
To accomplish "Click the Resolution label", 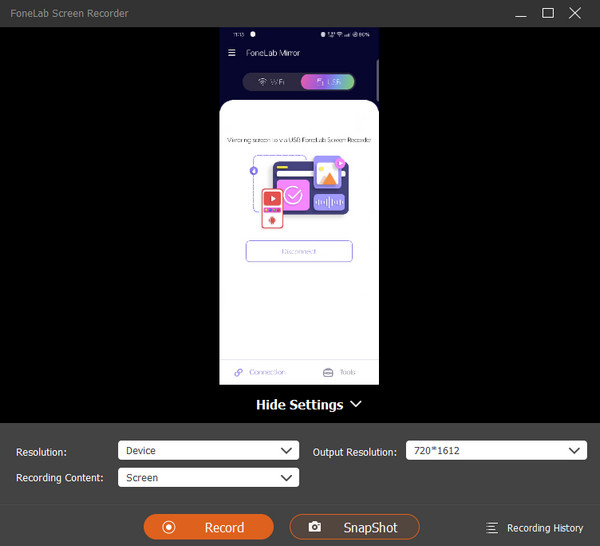I will click(x=41, y=452).
